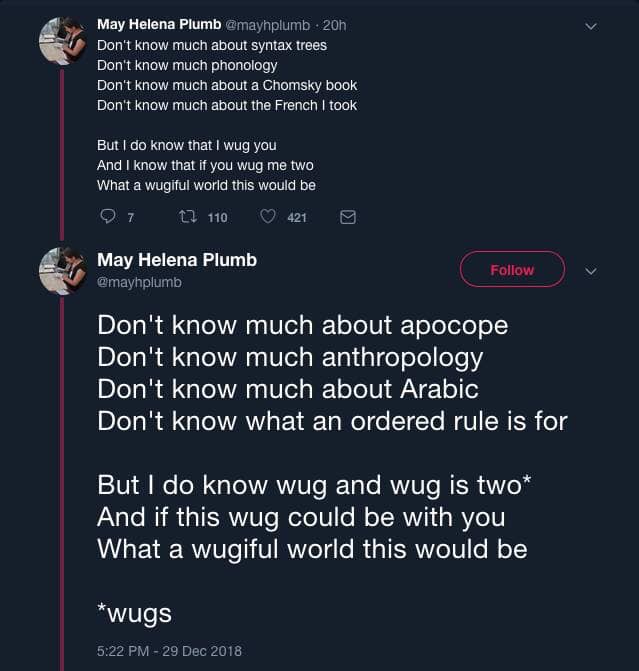Click the @mayhplumb handle under the bold name

(x=139, y=283)
